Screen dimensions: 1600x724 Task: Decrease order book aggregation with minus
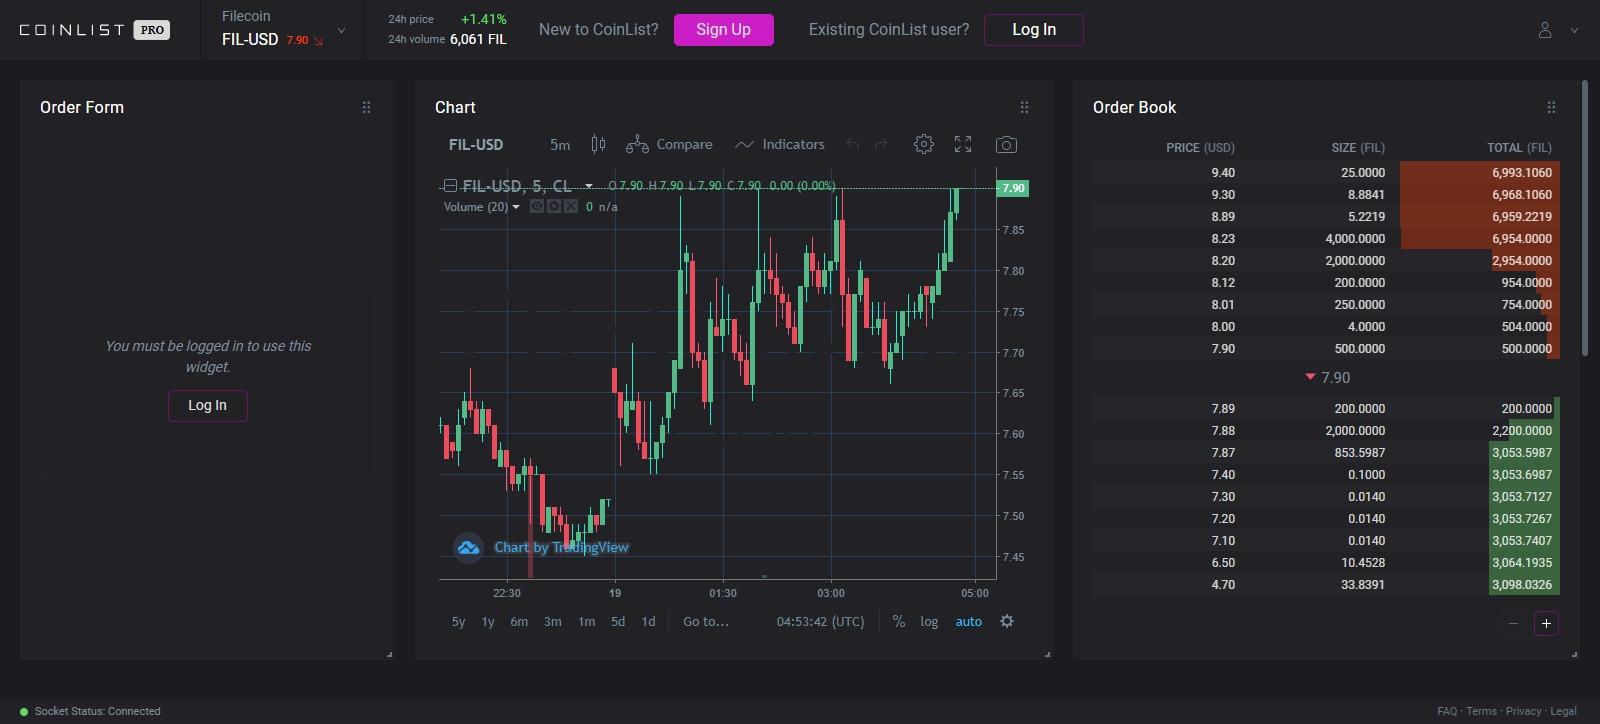coord(1513,623)
